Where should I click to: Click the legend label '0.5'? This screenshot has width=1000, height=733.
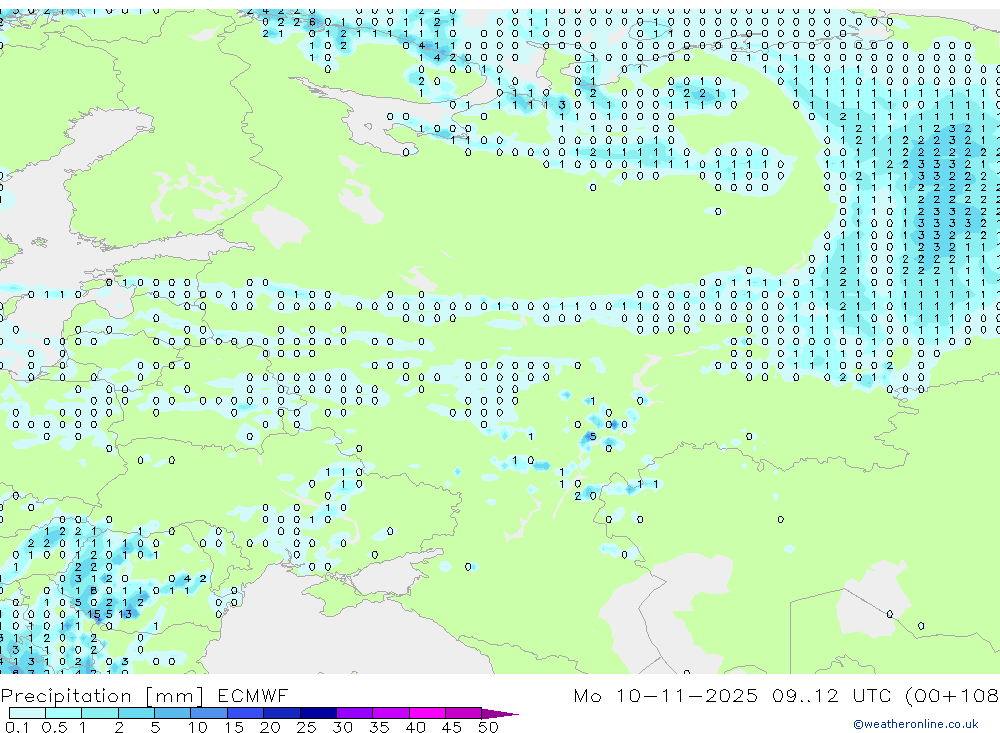54,727
